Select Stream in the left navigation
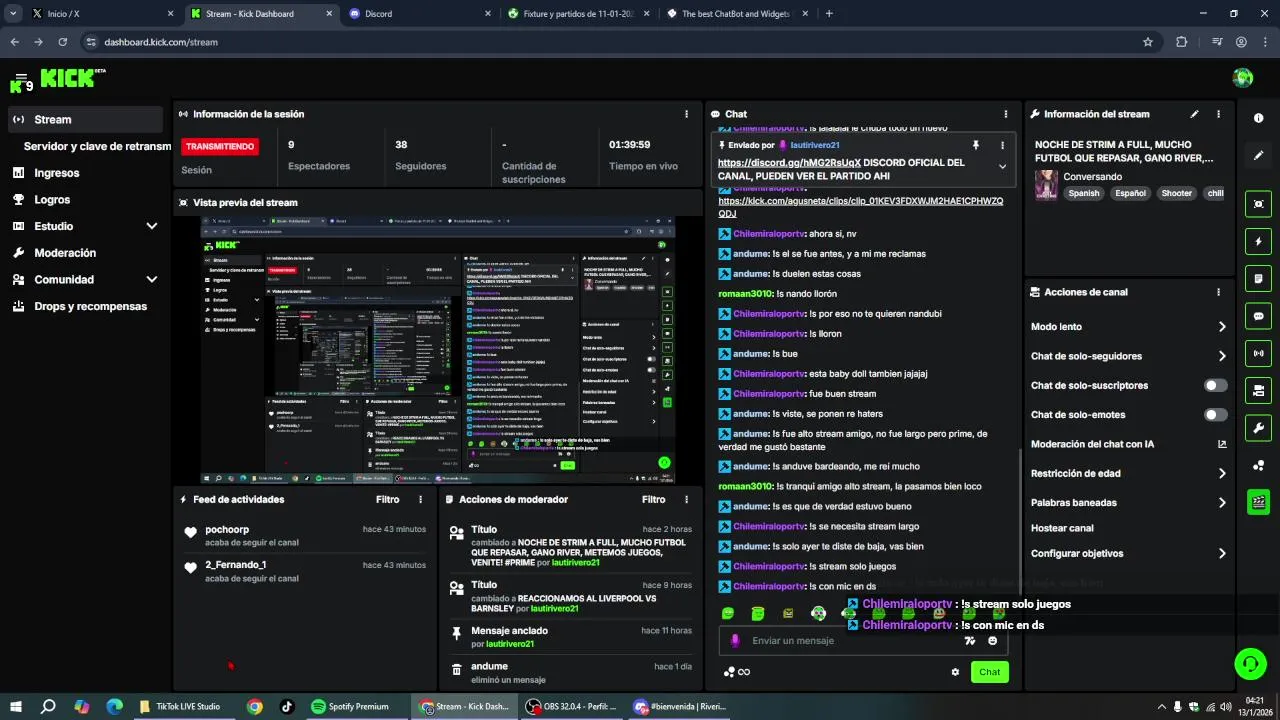1280x720 pixels. (x=85, y=119)
